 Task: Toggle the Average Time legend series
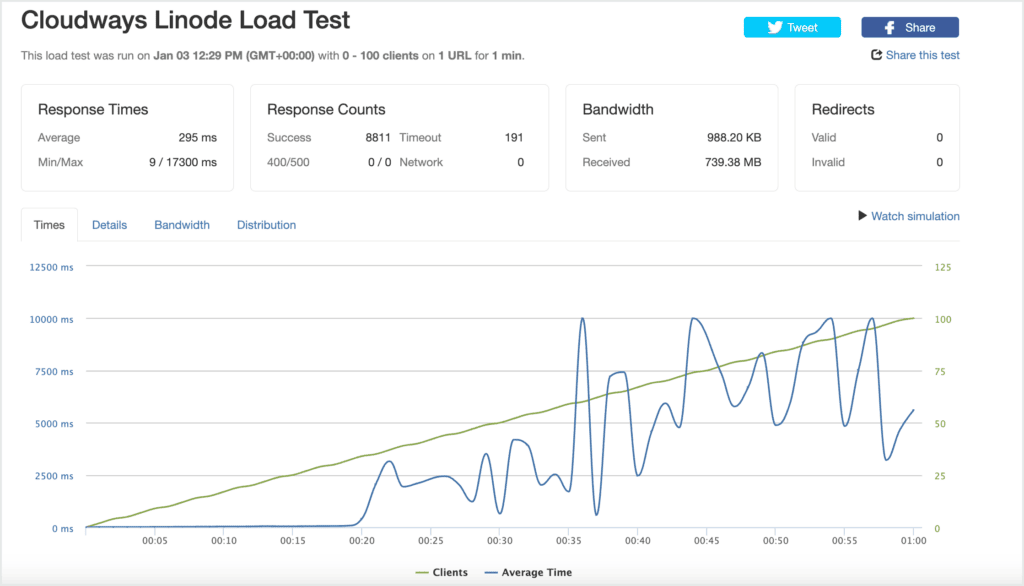click(x=528, y=572)
